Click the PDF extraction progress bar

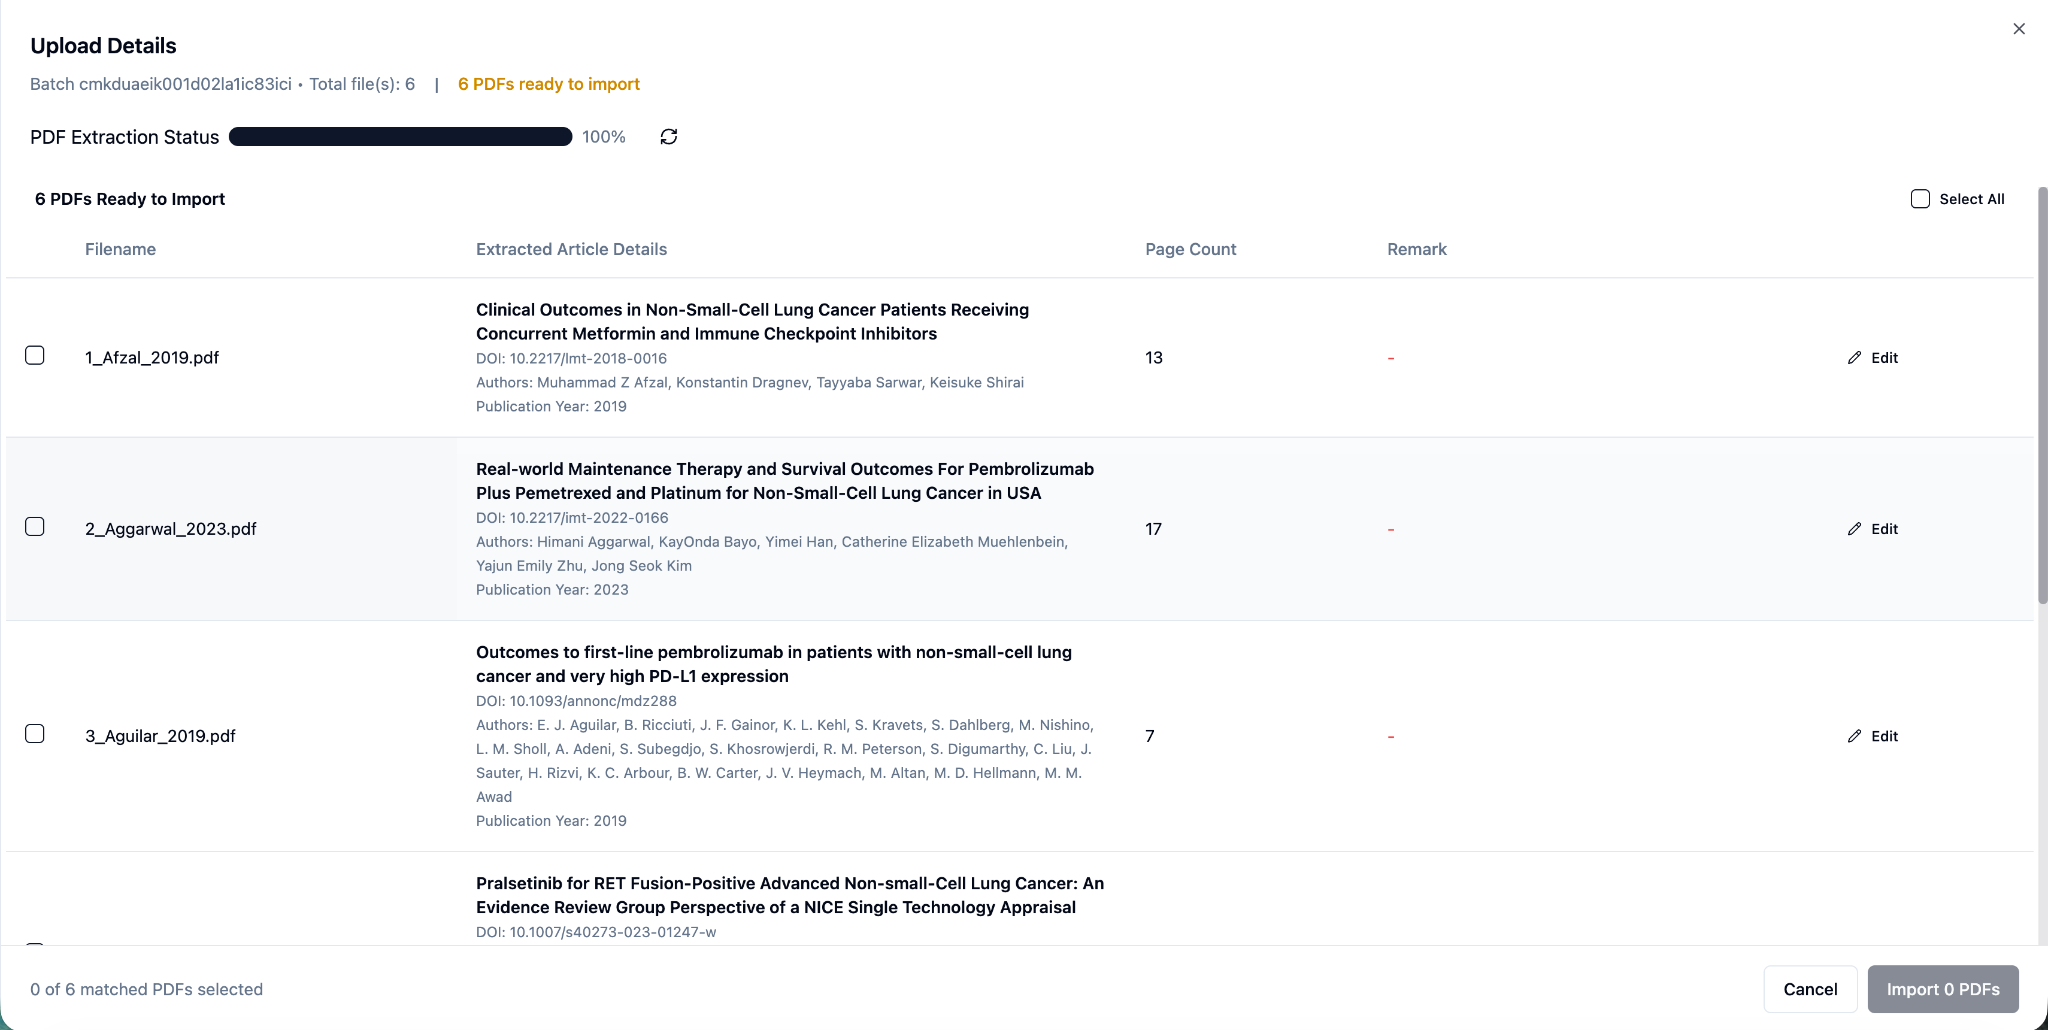click(400, 137)
